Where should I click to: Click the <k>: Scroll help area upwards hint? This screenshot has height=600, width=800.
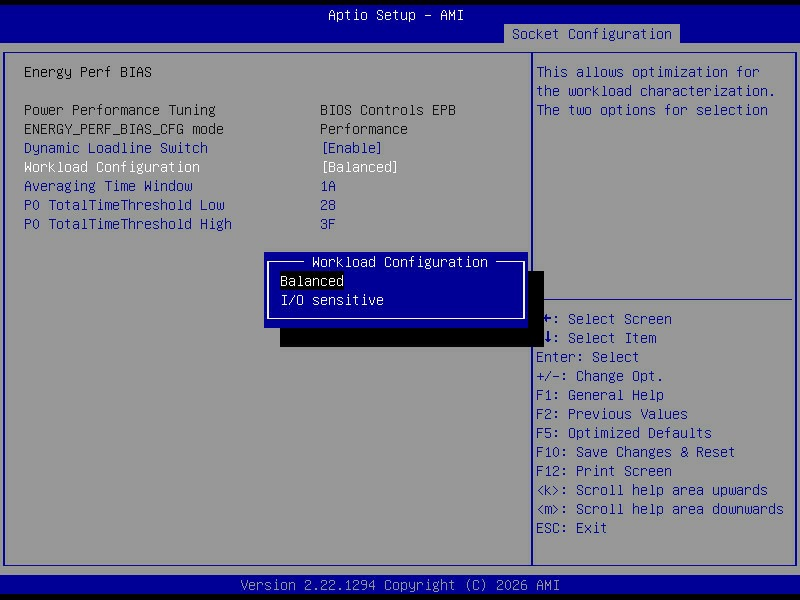652,490
